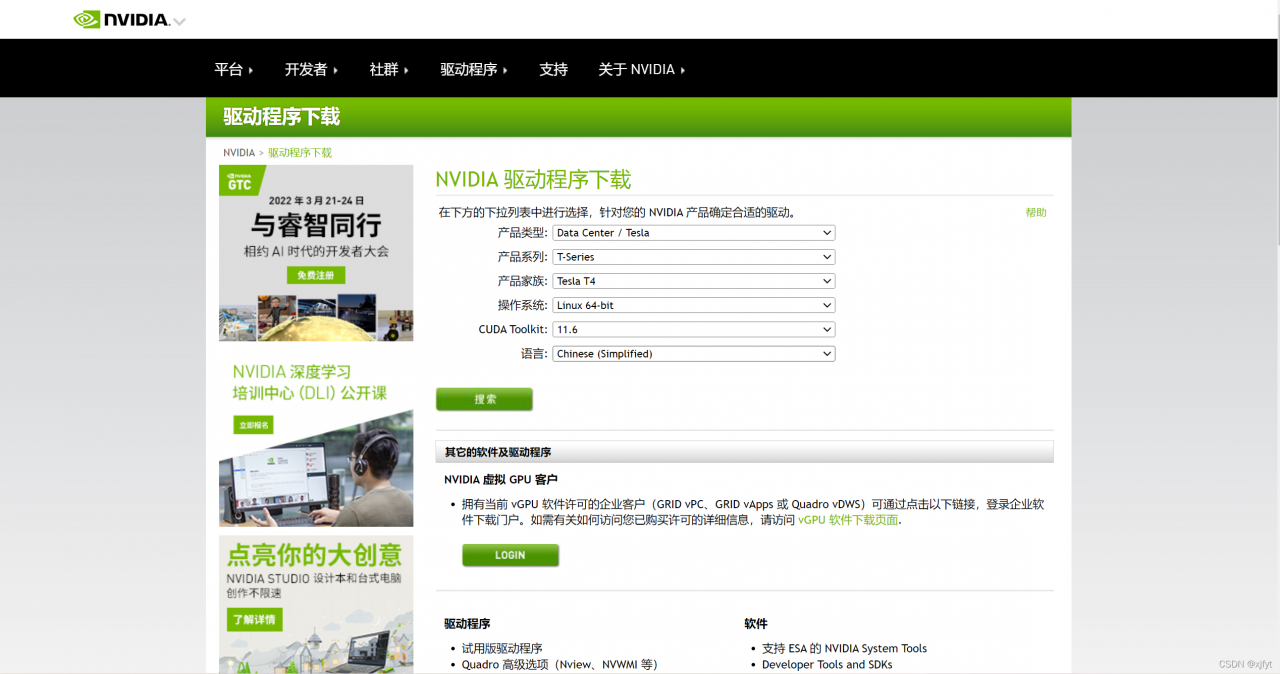Viewport: 1280px width, 674px height.
Task: Open the 驱动程序 menu
Action: point(474,69)
